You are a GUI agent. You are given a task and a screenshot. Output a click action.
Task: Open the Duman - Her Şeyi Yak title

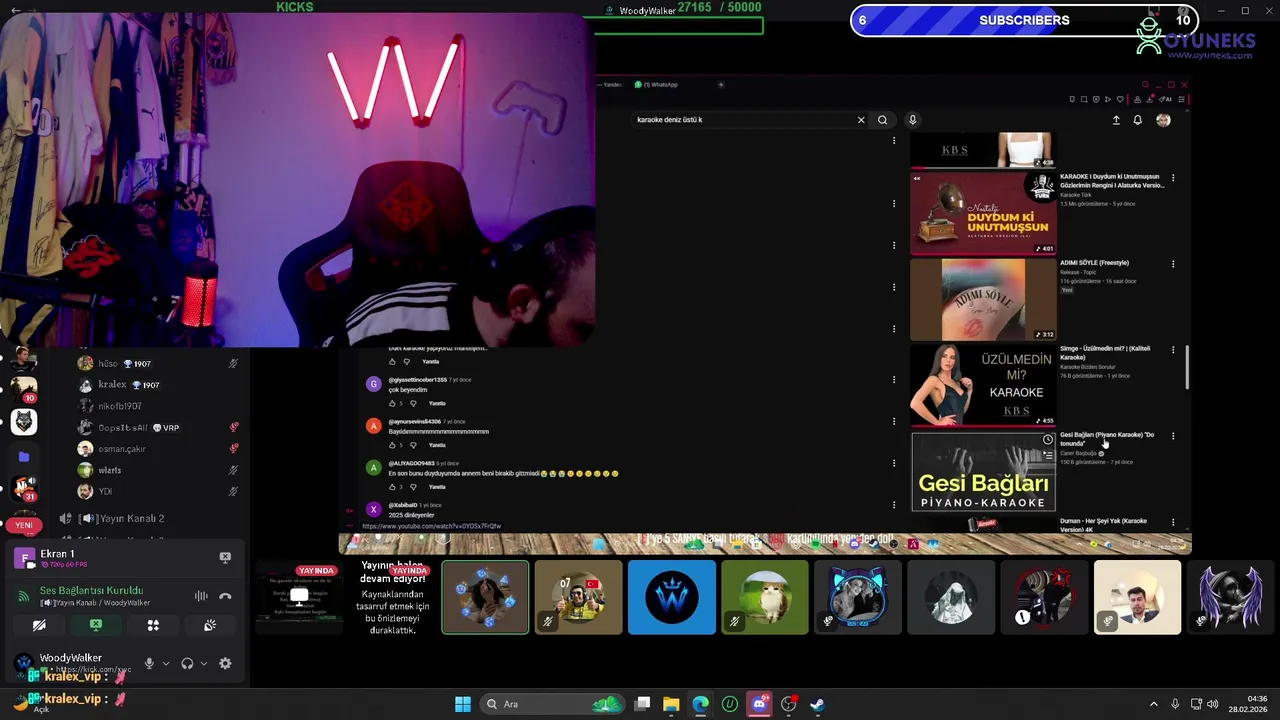point(1103,525)
